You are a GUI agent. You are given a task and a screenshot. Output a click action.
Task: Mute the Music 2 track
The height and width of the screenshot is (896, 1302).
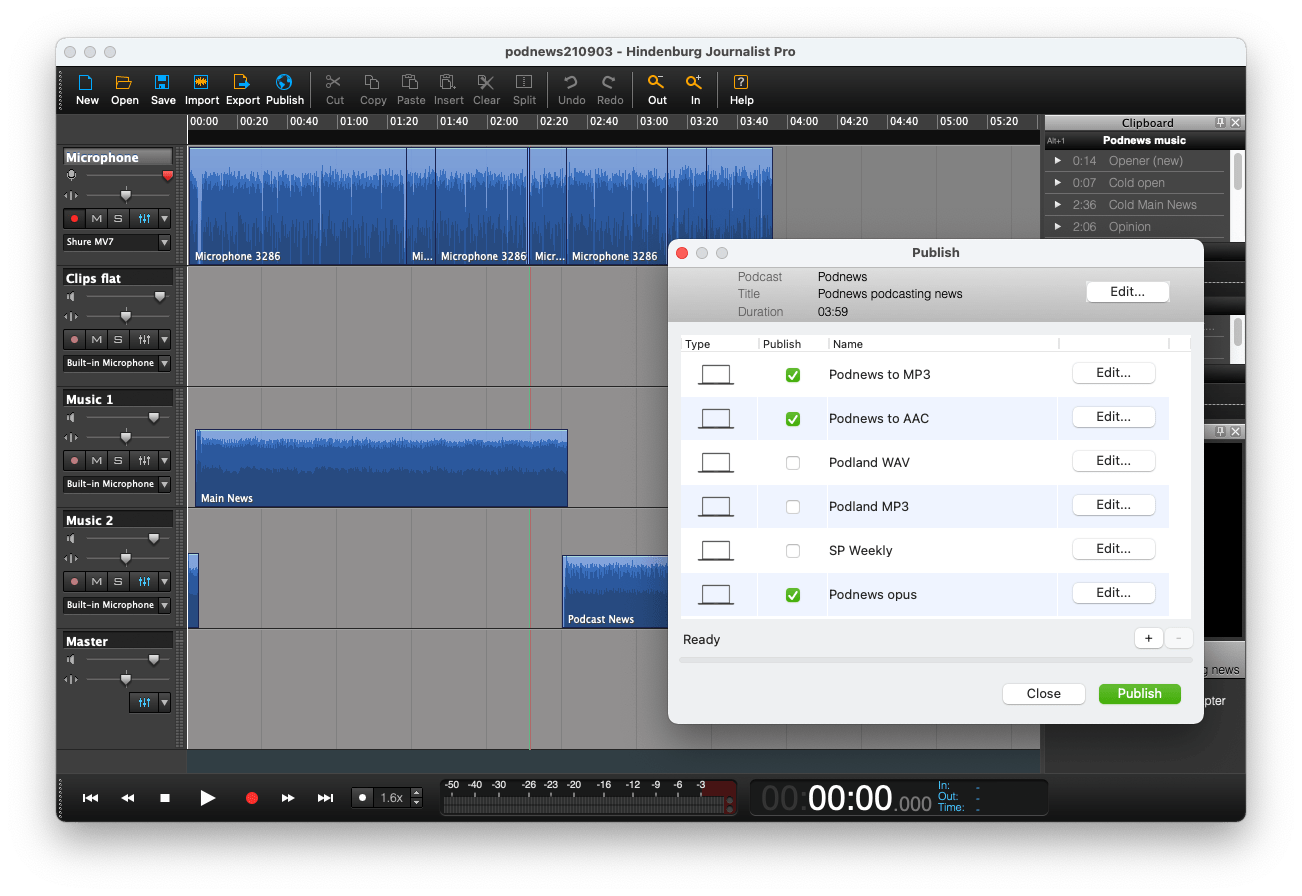pyautogui.click(x=96, y=581)
